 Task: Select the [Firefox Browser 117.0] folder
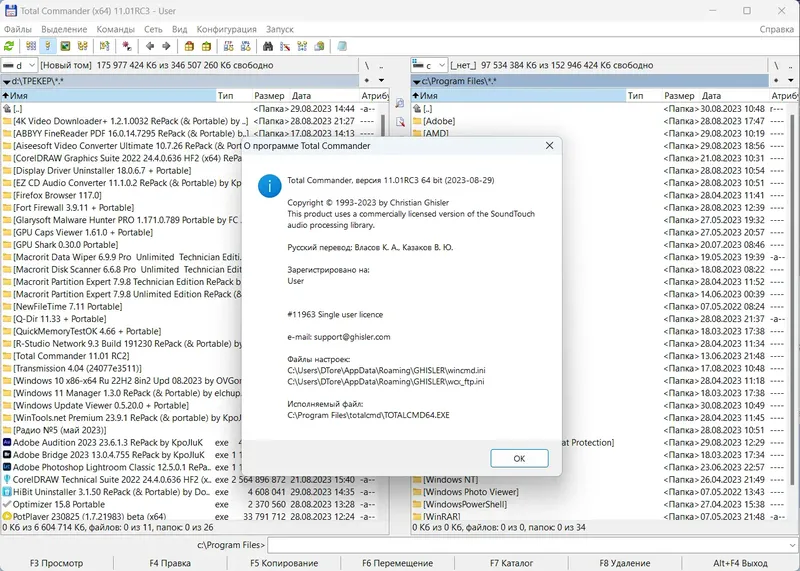click(57, 195)
